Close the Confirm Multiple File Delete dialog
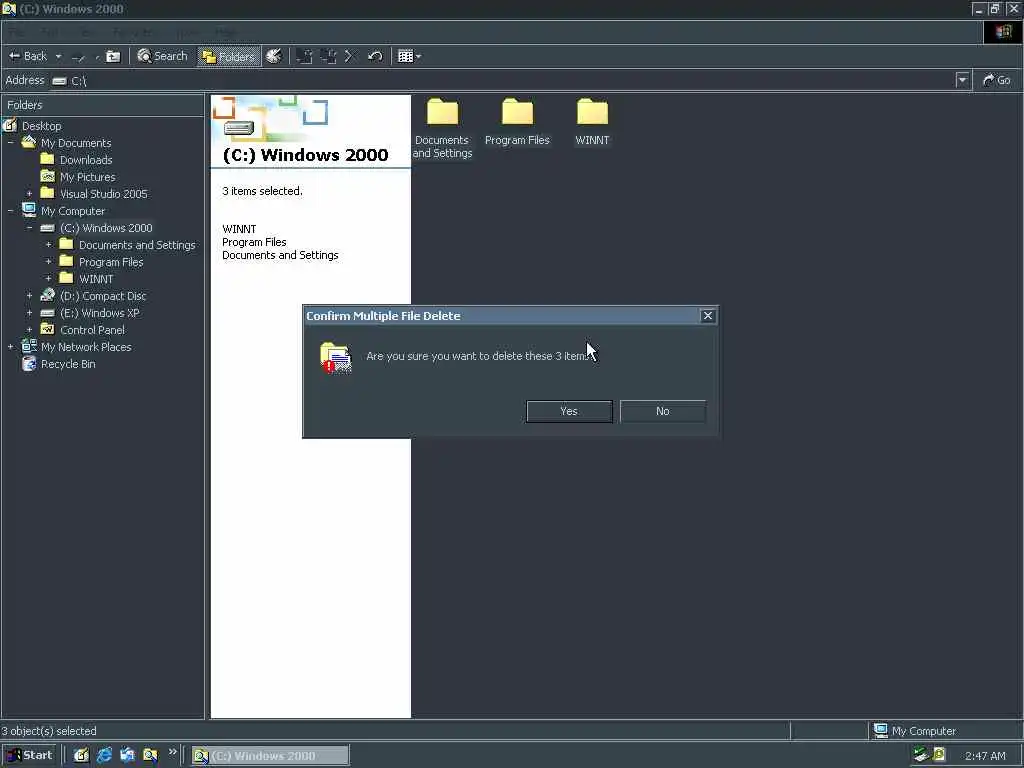The image size is (1024, 768). click(707, 316)
